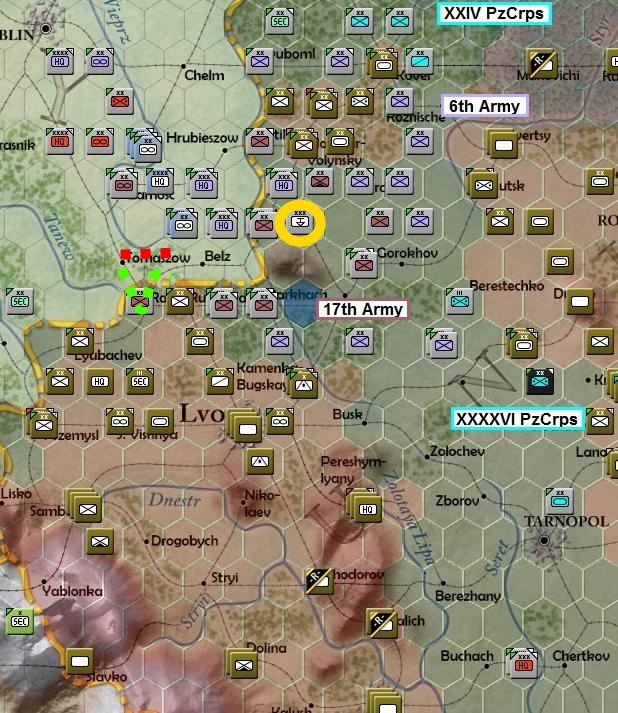Click the Berezhany town name
Image resolution: width=618 pixels, height=713 pixels.
tap(467, 596)
